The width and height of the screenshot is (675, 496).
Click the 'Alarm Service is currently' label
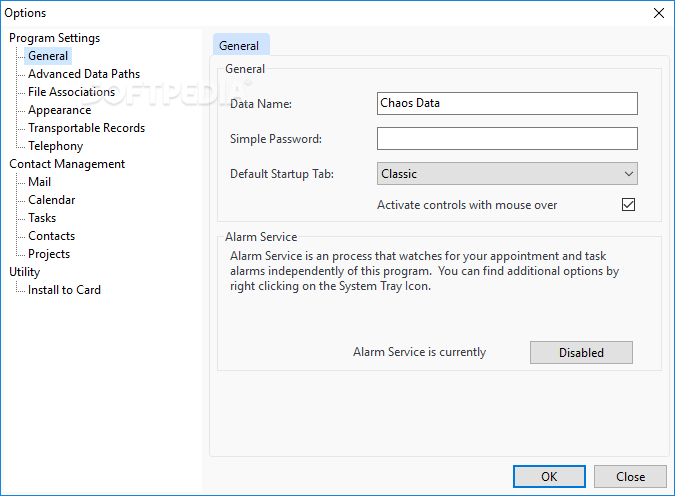[419, 352]
